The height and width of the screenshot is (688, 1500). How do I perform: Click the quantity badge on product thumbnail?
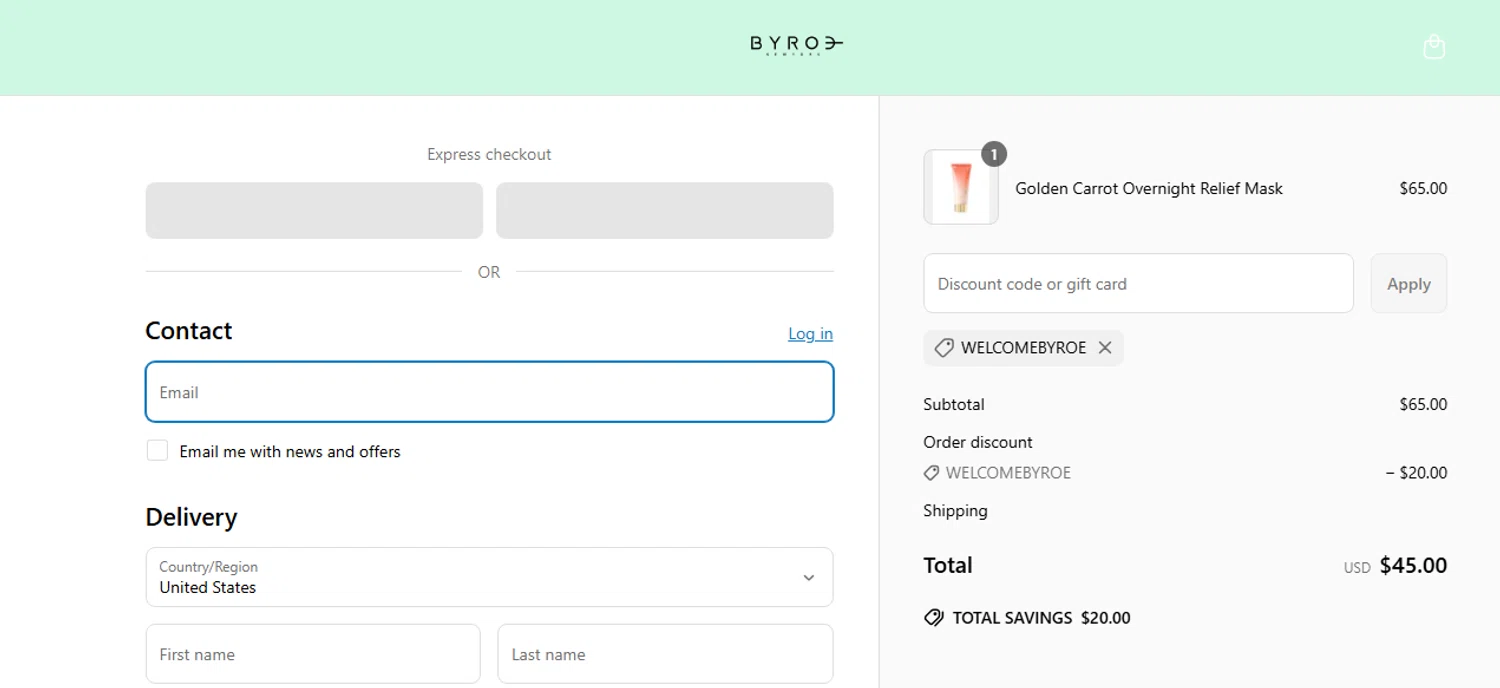[x=993, y=154]
